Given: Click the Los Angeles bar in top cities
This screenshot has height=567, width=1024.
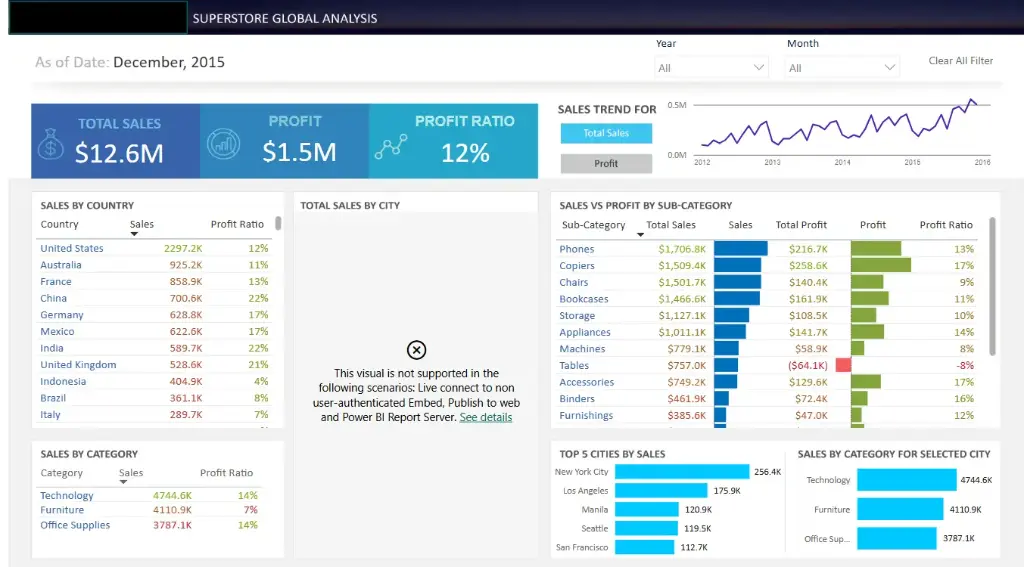Looking at the screenshot, I should click(661, 491).
